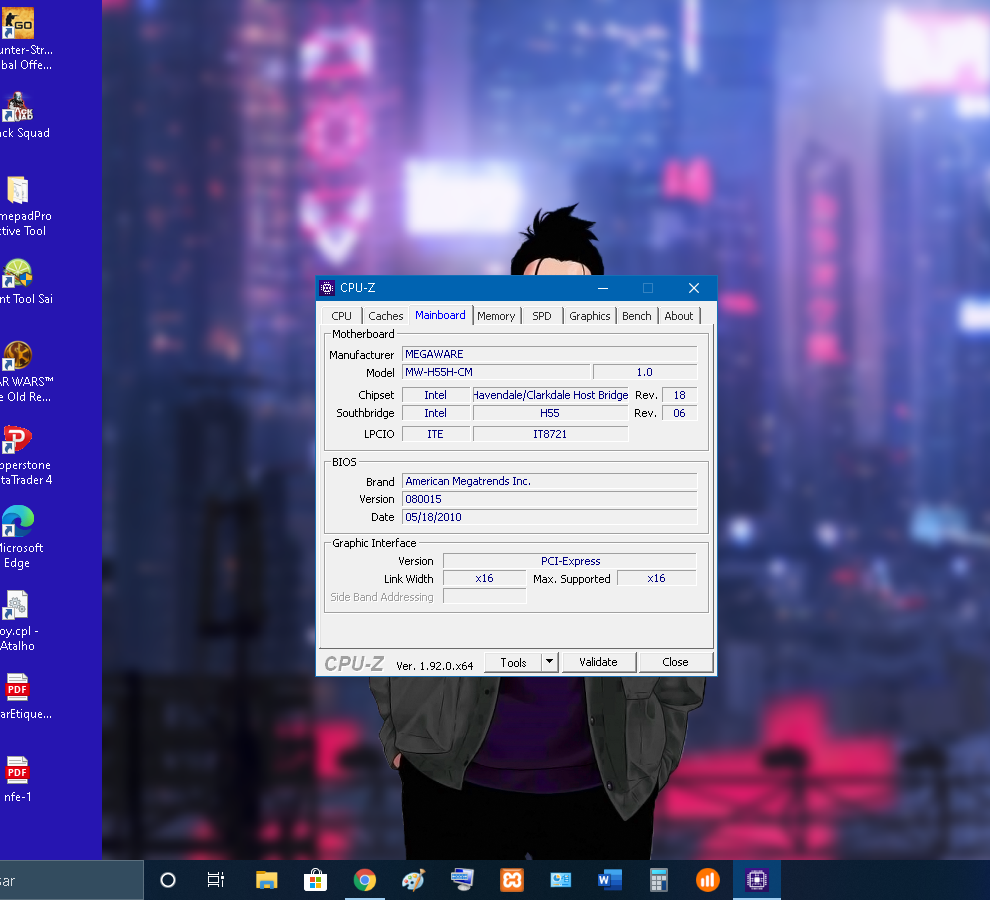Open the About tab
Screen dimensions: 990x900
679,316
